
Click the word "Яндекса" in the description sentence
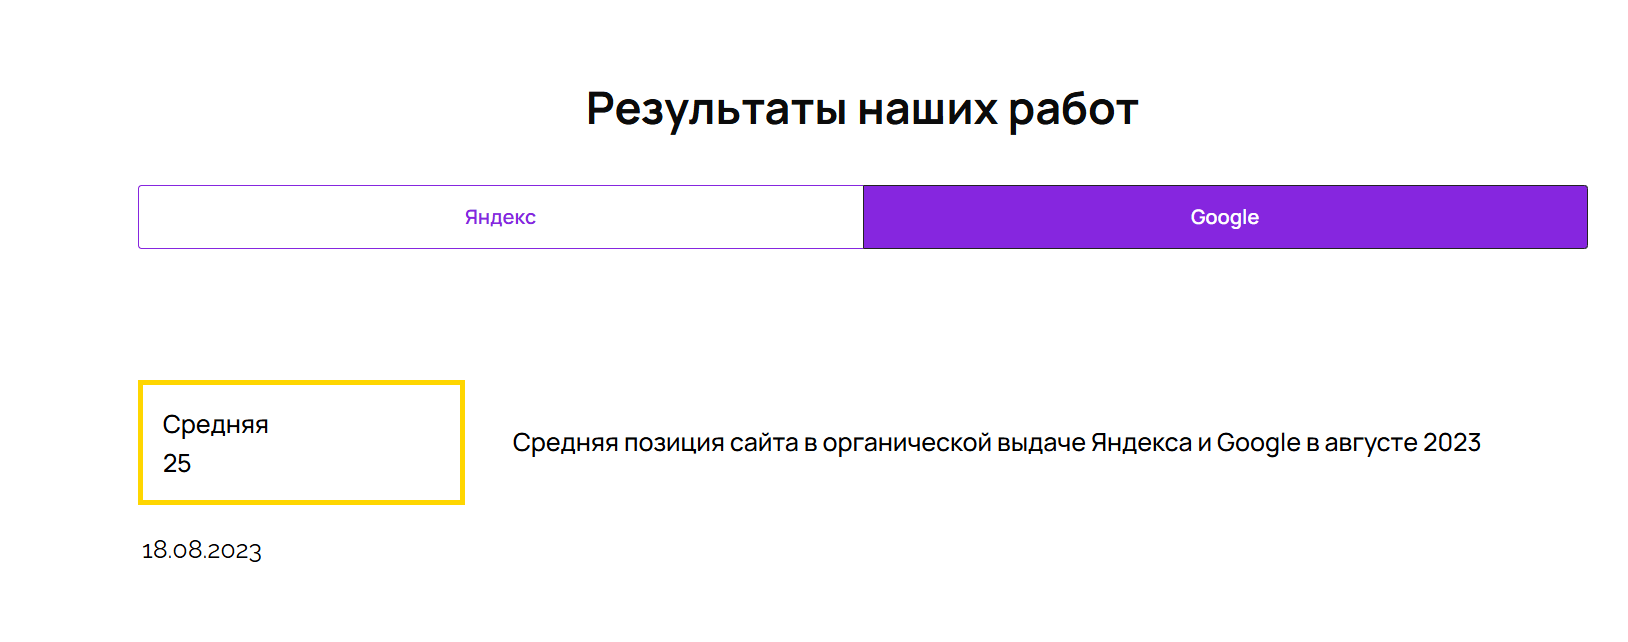pyautogui.click(x=1141, y=443)
